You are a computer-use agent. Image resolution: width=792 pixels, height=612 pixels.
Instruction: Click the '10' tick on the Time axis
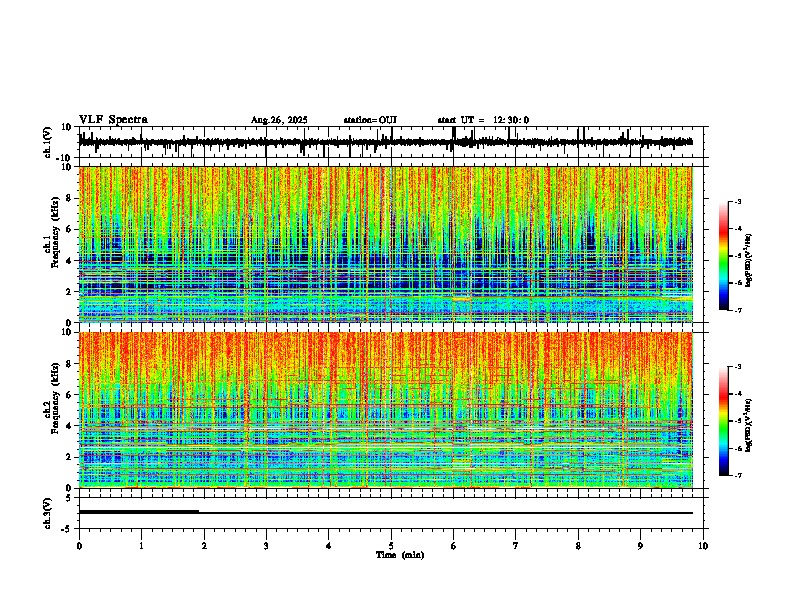(x=703, y=546)
